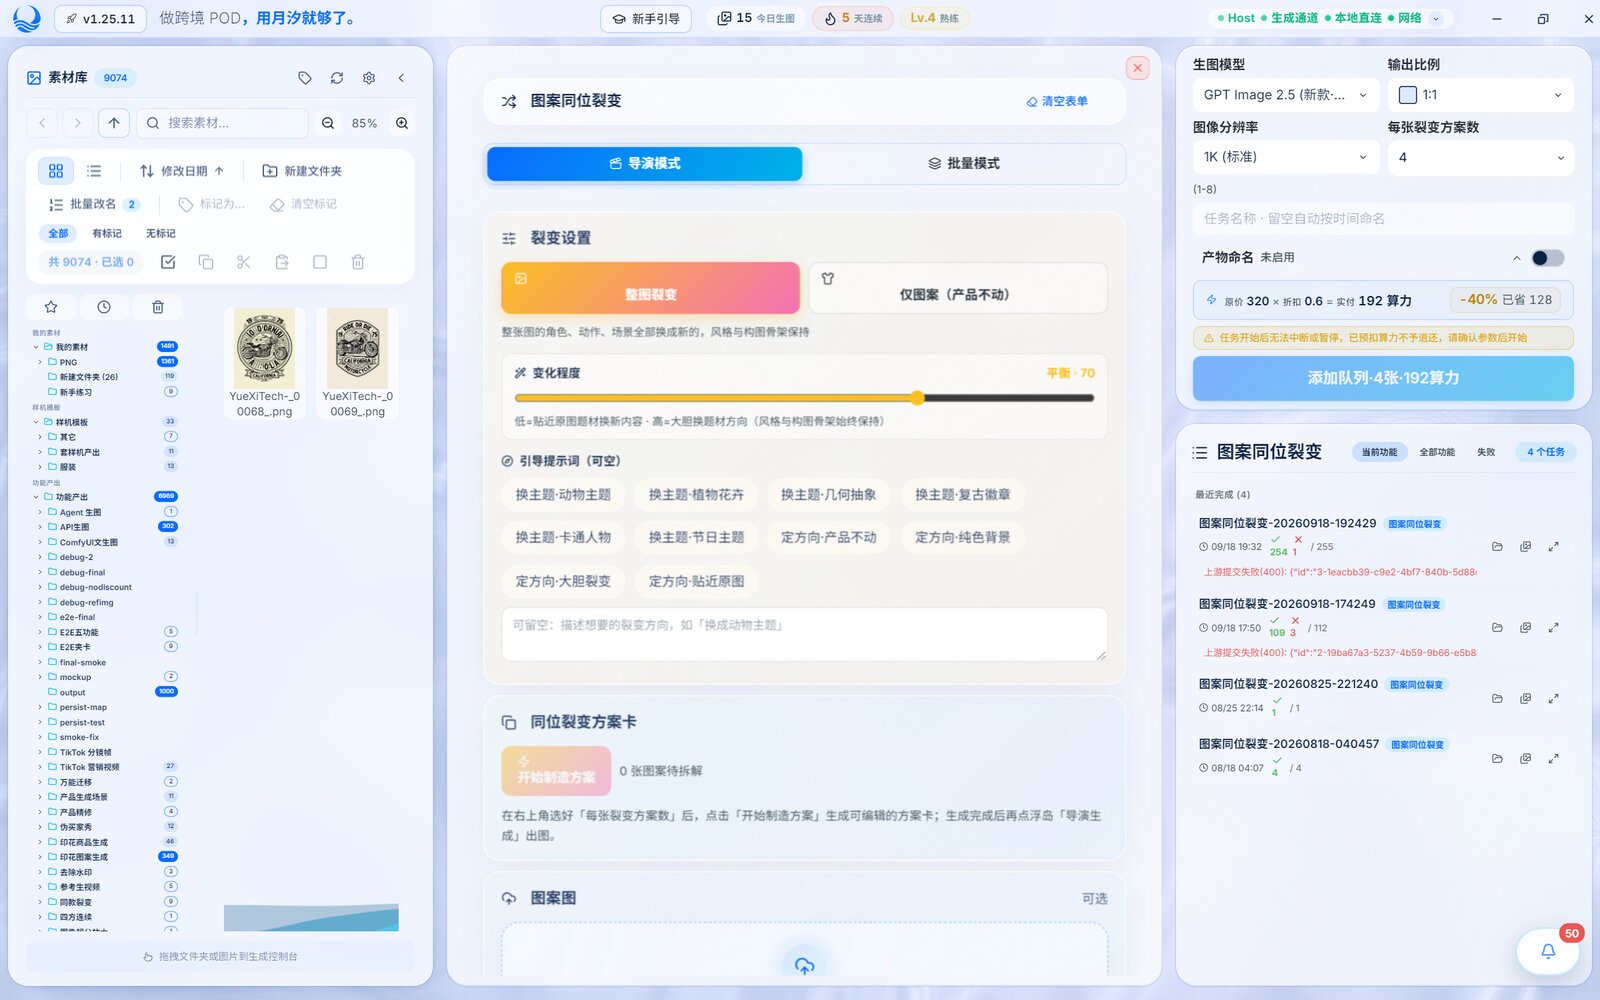The image size is (1600, 1000).
Task: Select 整图裂变 mode option
Action: [651, 288]
